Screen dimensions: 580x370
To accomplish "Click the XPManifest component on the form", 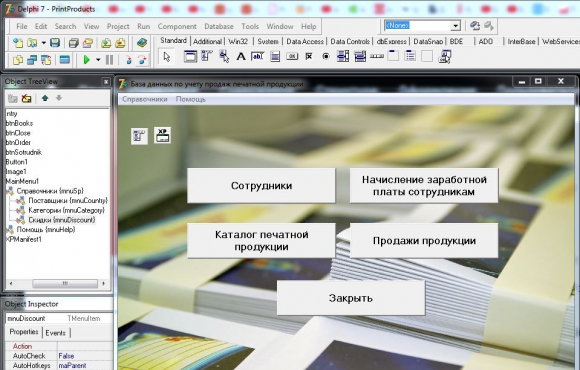I will coord(162,135).
